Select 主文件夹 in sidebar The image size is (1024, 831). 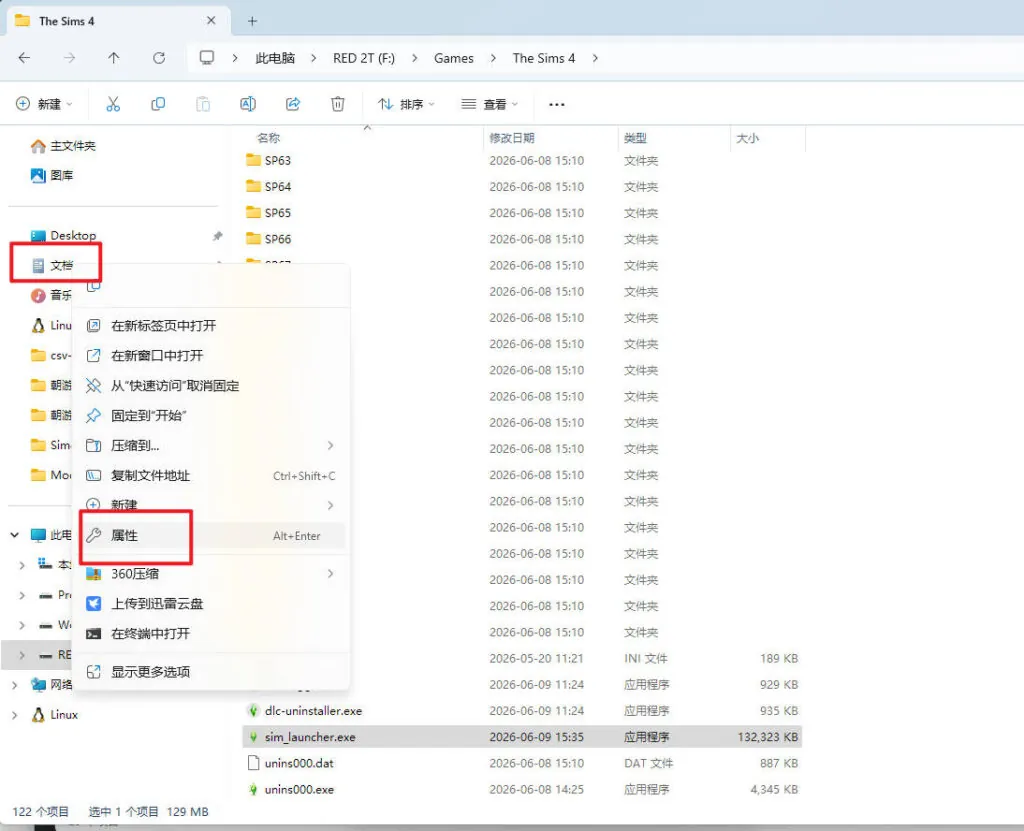[63, 146]
